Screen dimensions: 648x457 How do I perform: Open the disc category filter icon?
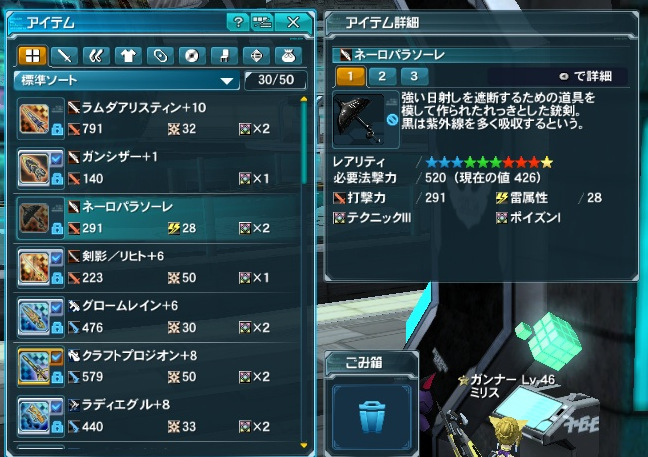tap(192, 56)
